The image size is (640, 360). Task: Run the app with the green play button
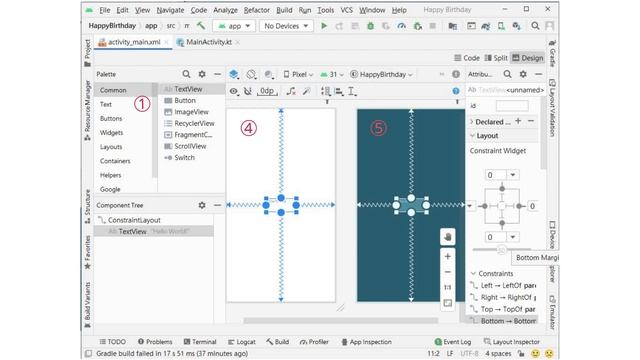(324, 26)
